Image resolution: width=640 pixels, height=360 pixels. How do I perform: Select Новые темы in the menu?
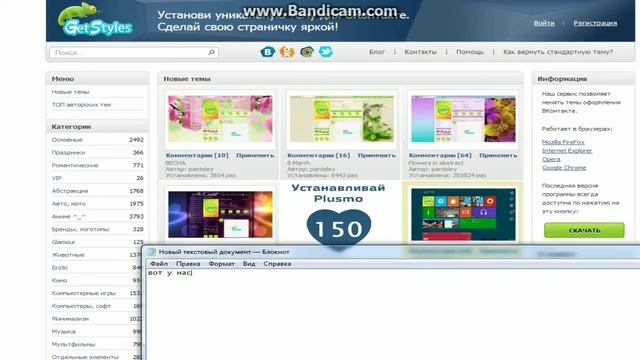(71, 92)
